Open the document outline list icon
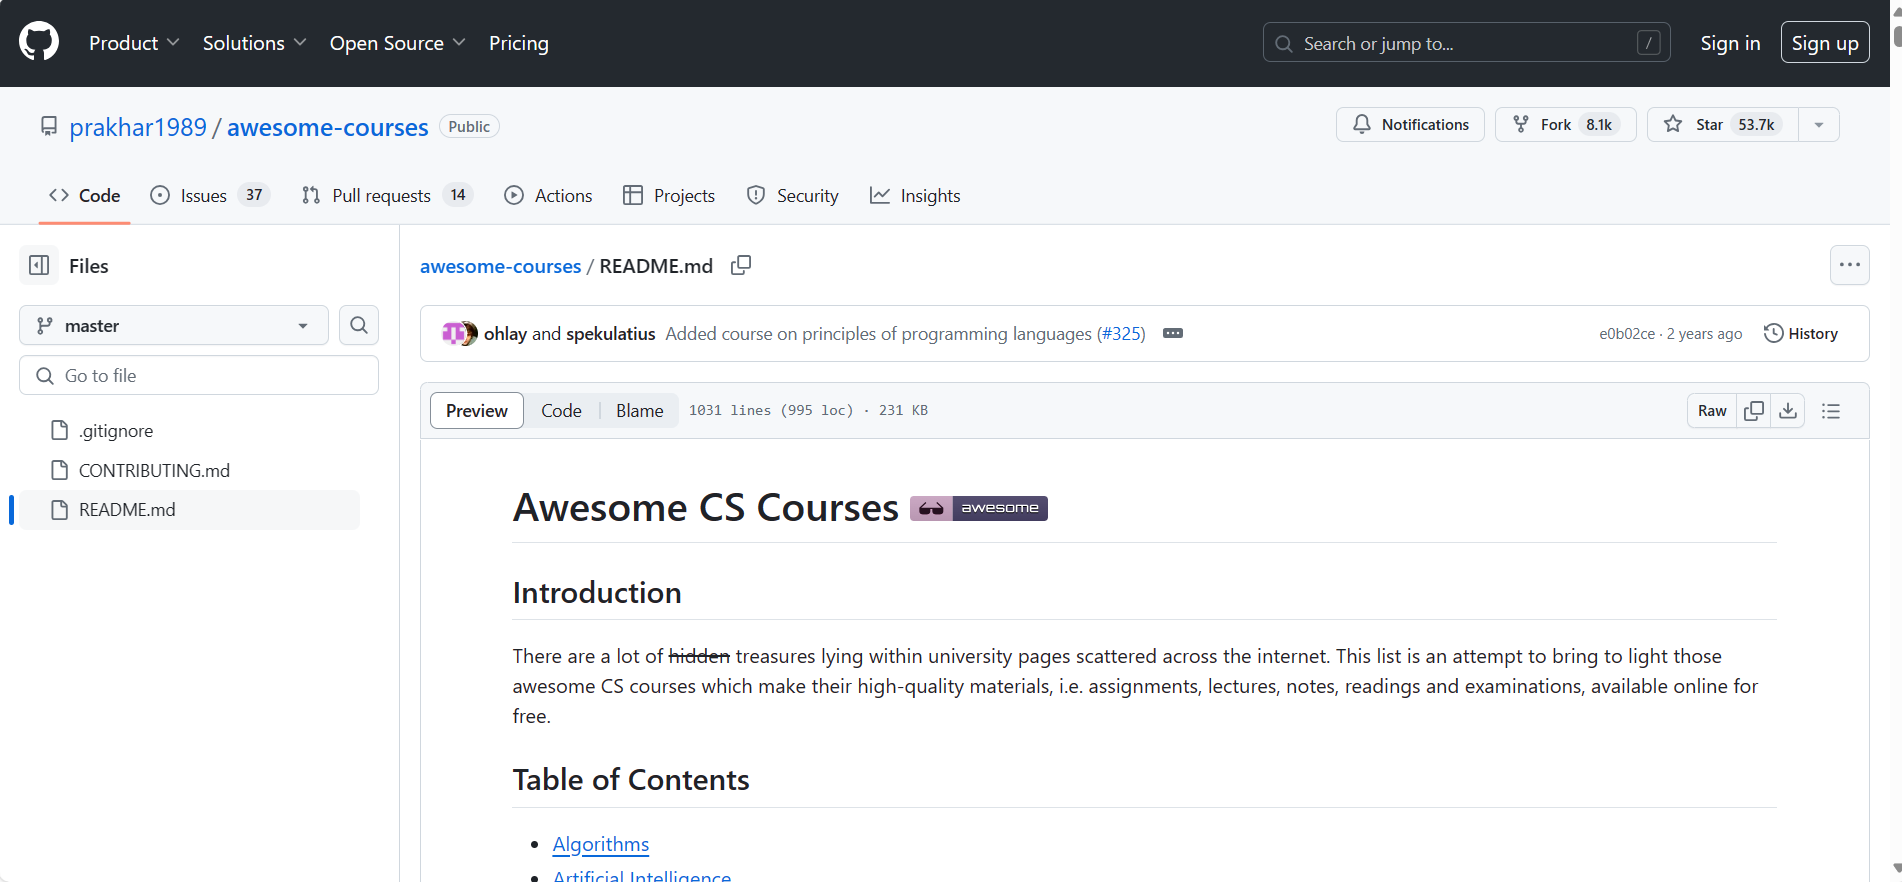Screen dimensions: 1902x882 1831,411
